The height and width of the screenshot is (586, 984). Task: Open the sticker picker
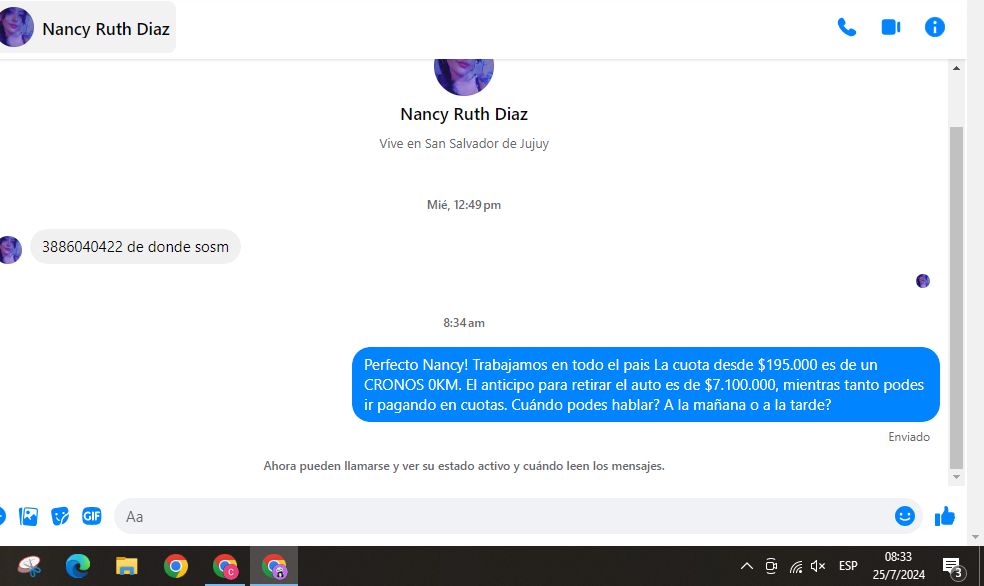coord(60,516)
